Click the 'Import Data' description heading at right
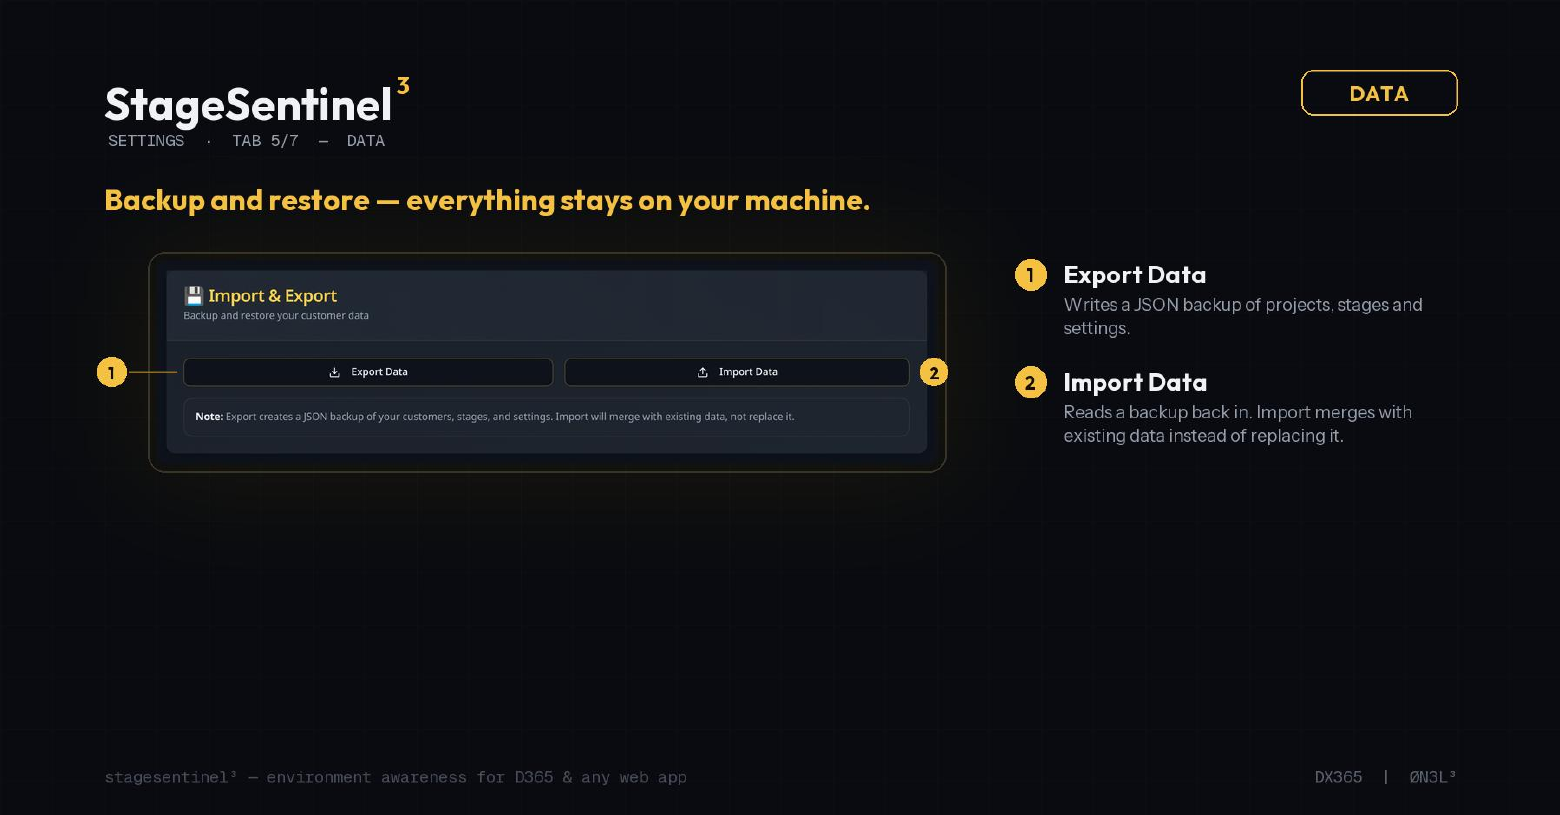Viewport: 1560px width, 815px height. (1135, 383)
